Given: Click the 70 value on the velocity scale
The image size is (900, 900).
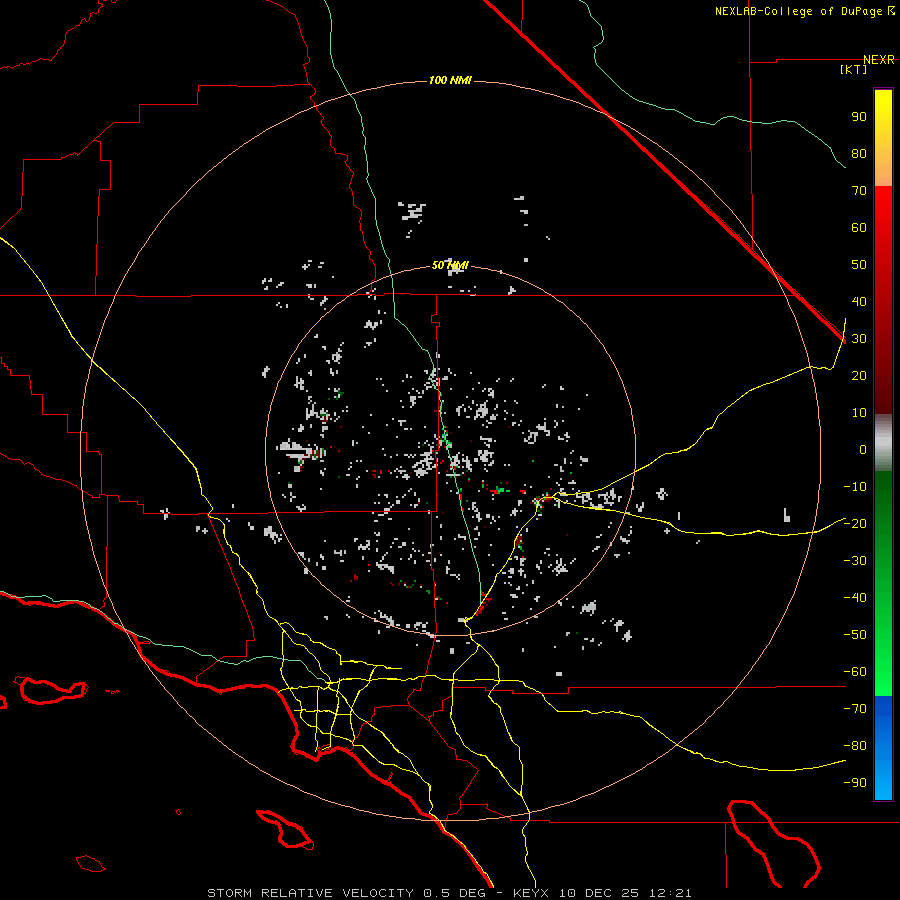Looking at the screenshot, I should click(x=859, y=191).
